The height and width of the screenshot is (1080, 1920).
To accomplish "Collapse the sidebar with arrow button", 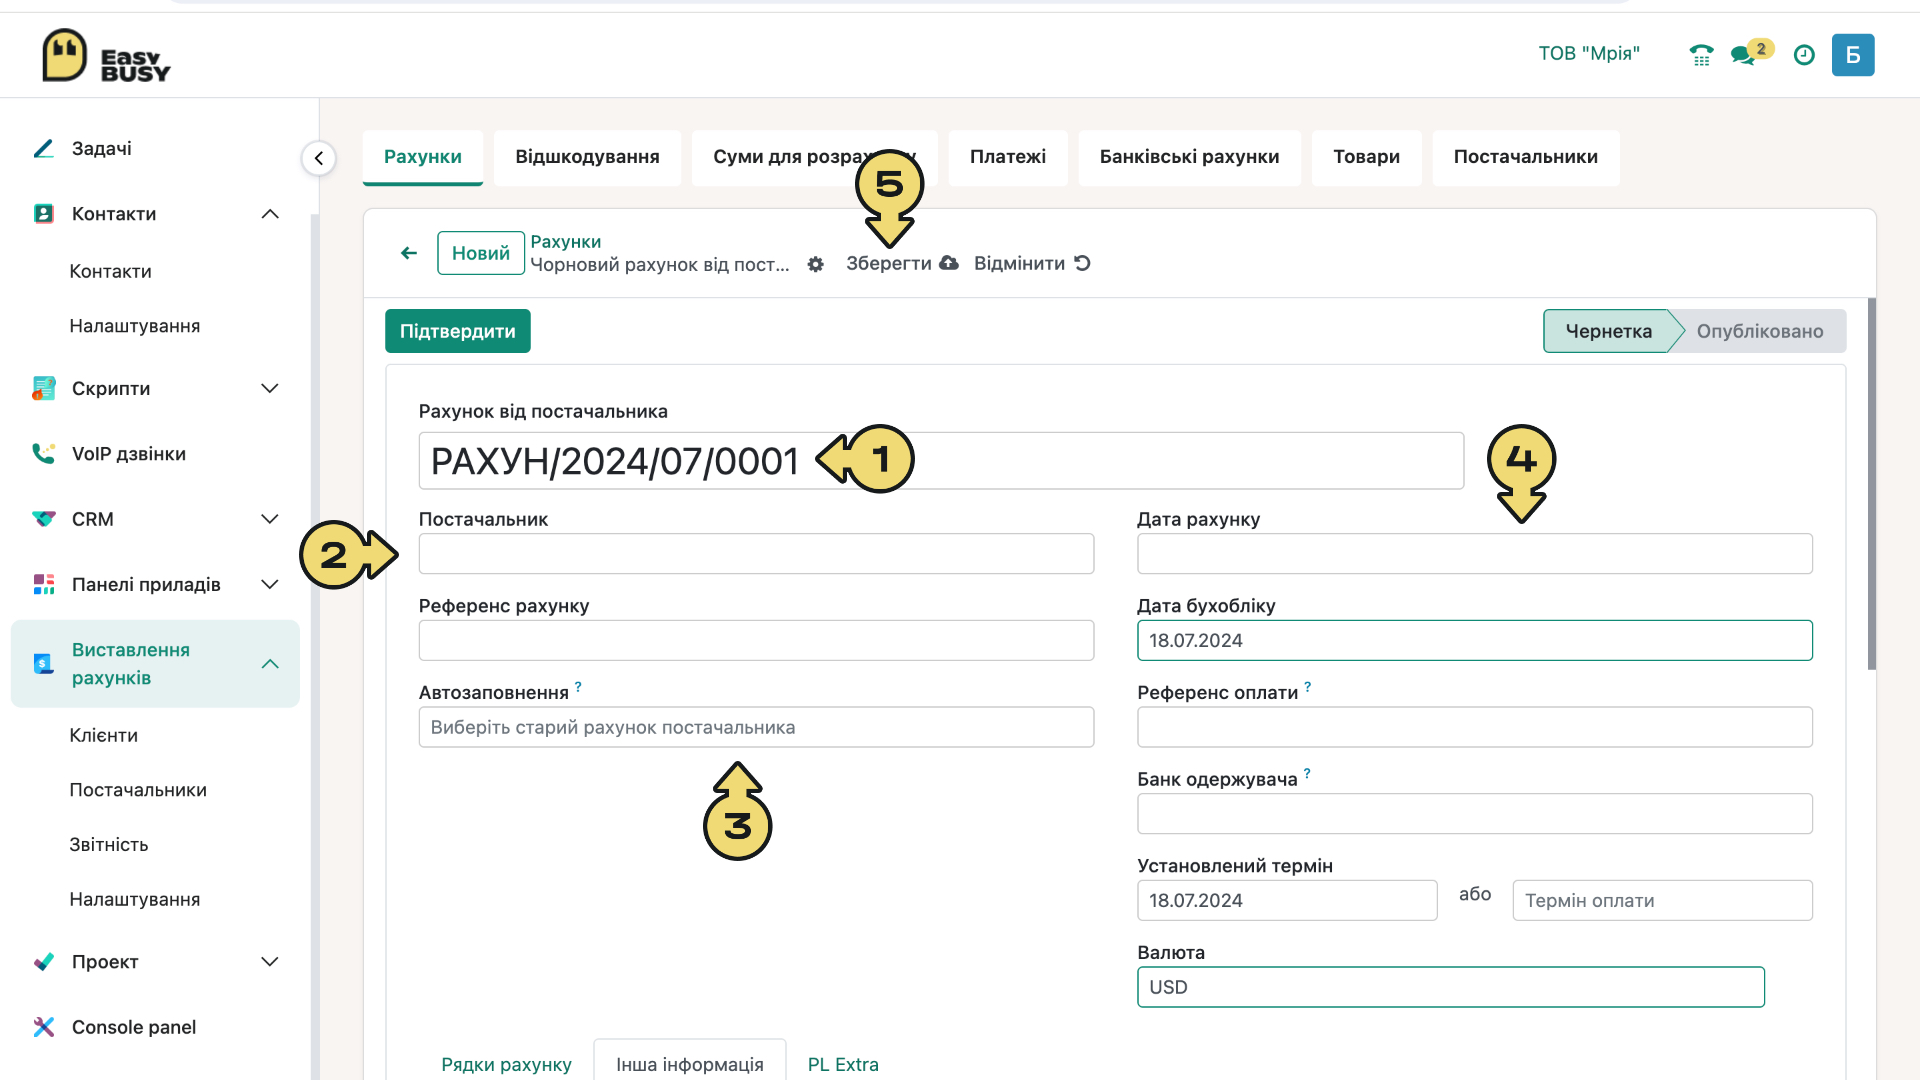I will point(319,158).
